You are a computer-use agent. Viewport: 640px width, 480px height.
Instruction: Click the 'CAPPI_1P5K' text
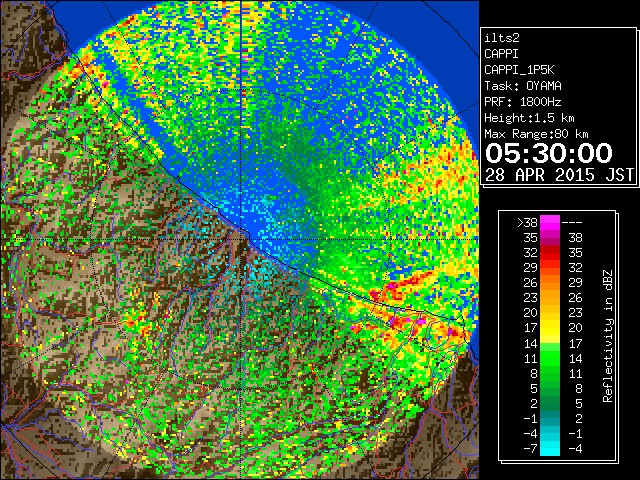[x=519, y=70]
